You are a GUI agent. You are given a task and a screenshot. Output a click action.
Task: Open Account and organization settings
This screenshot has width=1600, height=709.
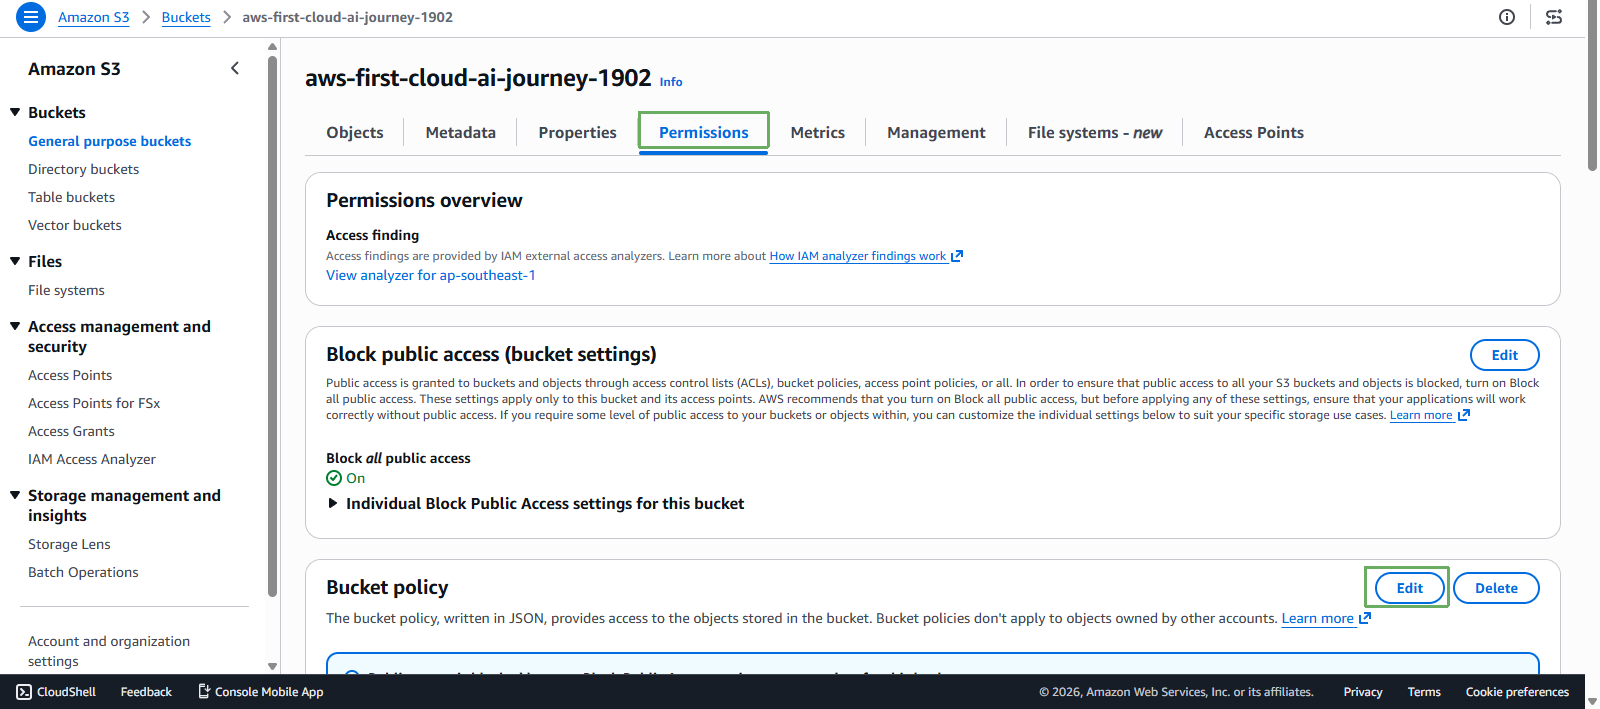109,651
